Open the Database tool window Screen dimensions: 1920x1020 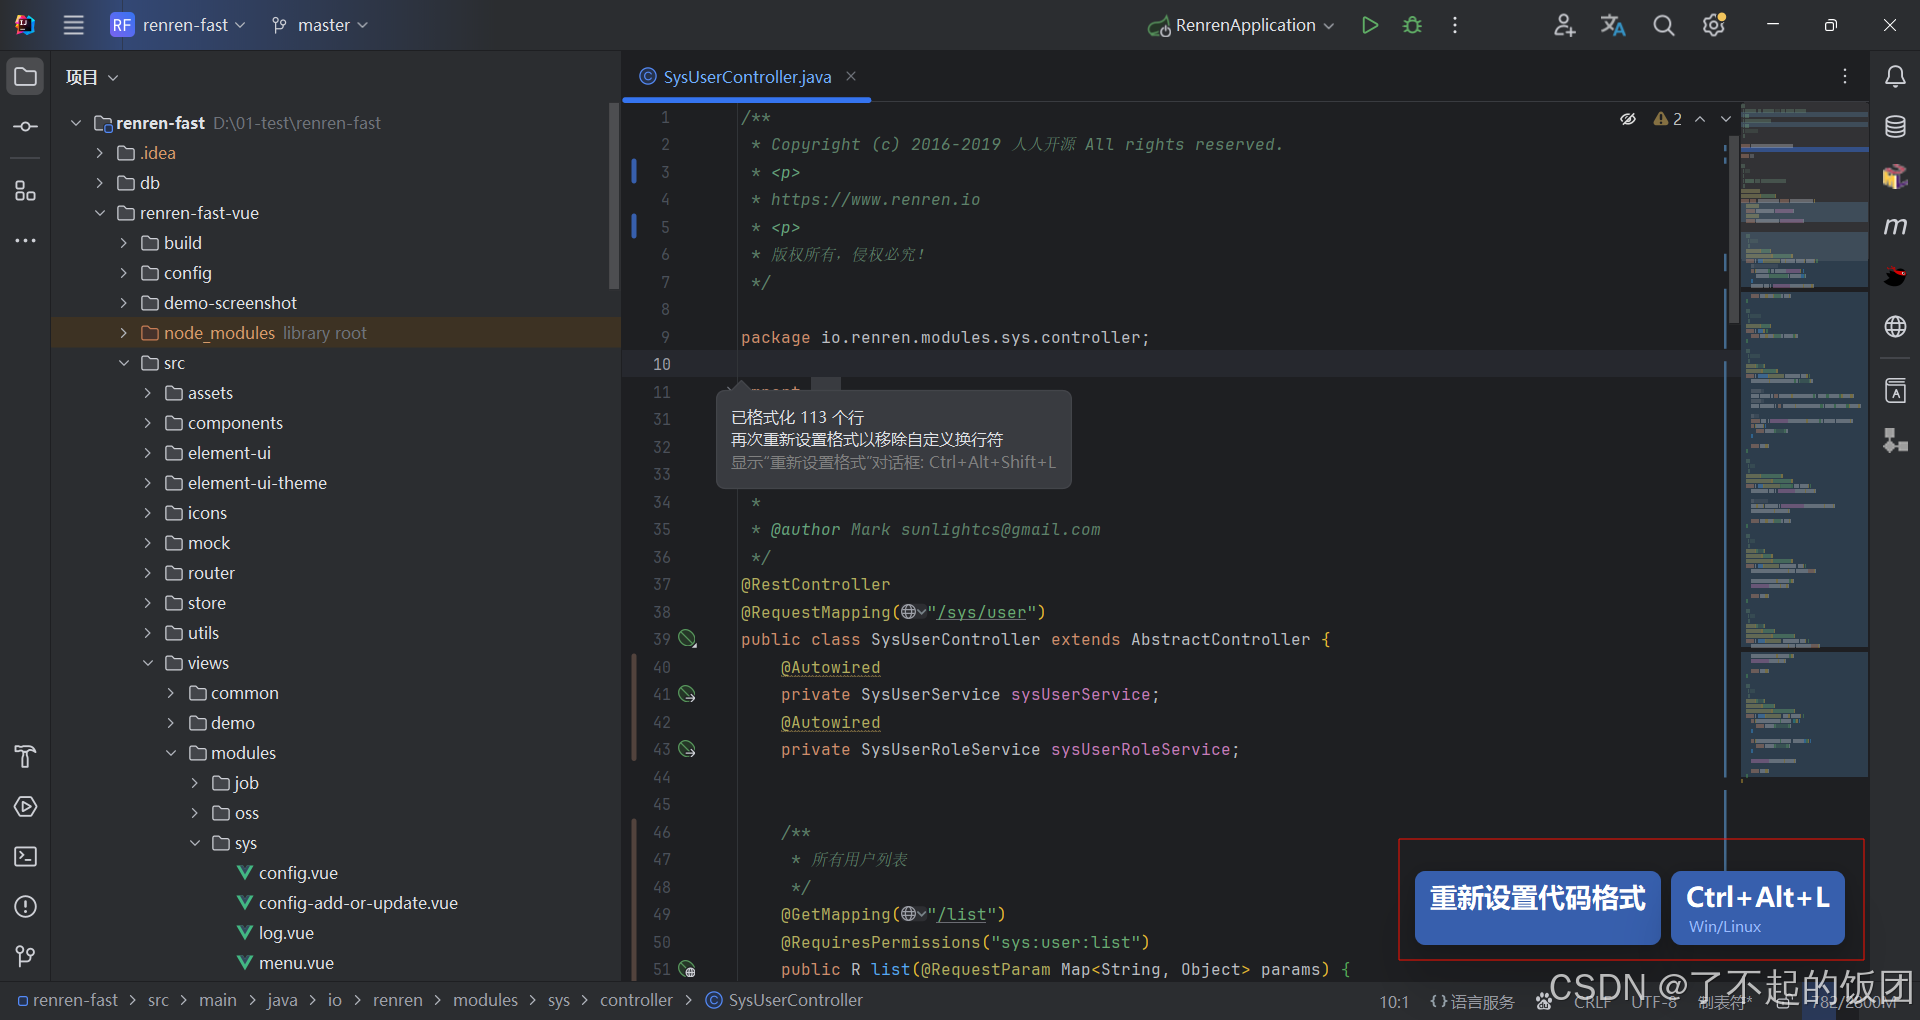point(1895,127)
